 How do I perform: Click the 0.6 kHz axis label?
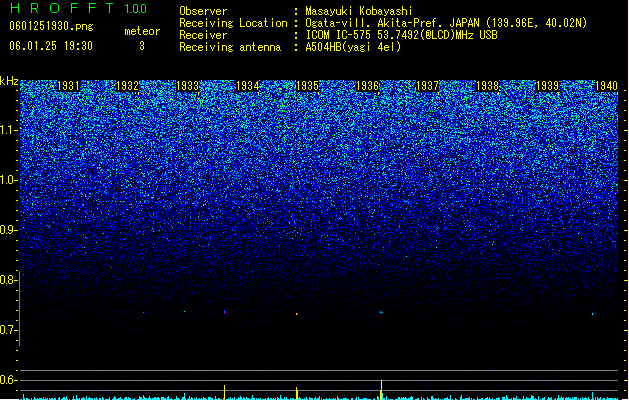[9, 380]
